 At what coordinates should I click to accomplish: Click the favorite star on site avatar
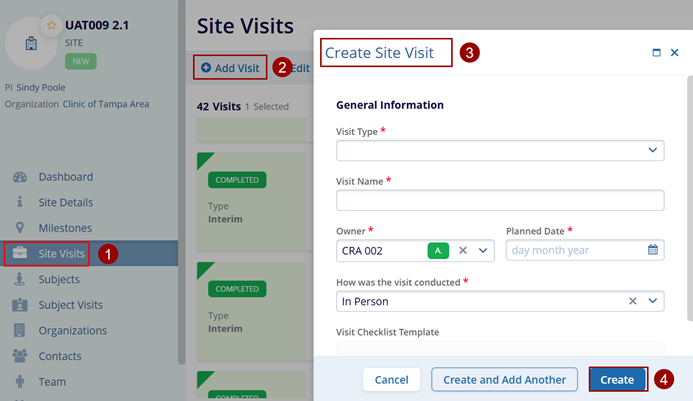51,23
